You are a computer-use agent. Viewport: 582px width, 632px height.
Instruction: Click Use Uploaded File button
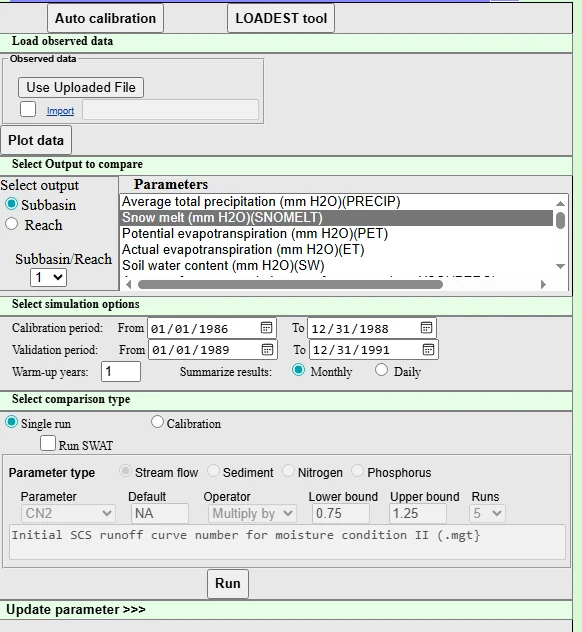(x=81, y=87)
